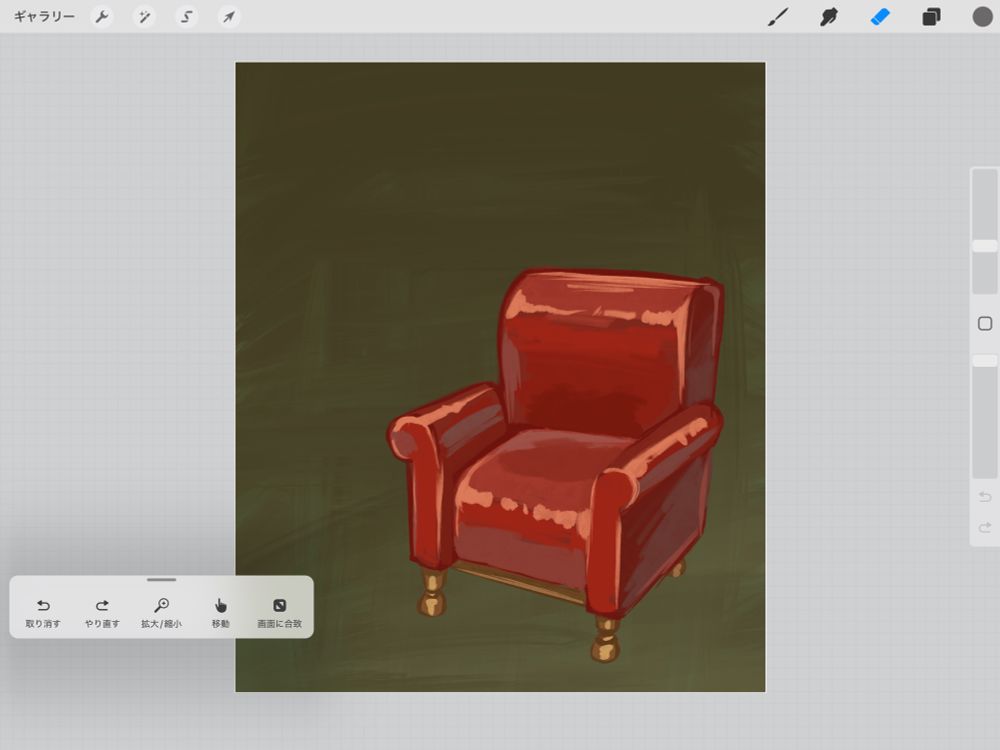This screenshot has height=750, width=1000.
Task: Open the ギャラリー gallery
Action: coord(44,17)
